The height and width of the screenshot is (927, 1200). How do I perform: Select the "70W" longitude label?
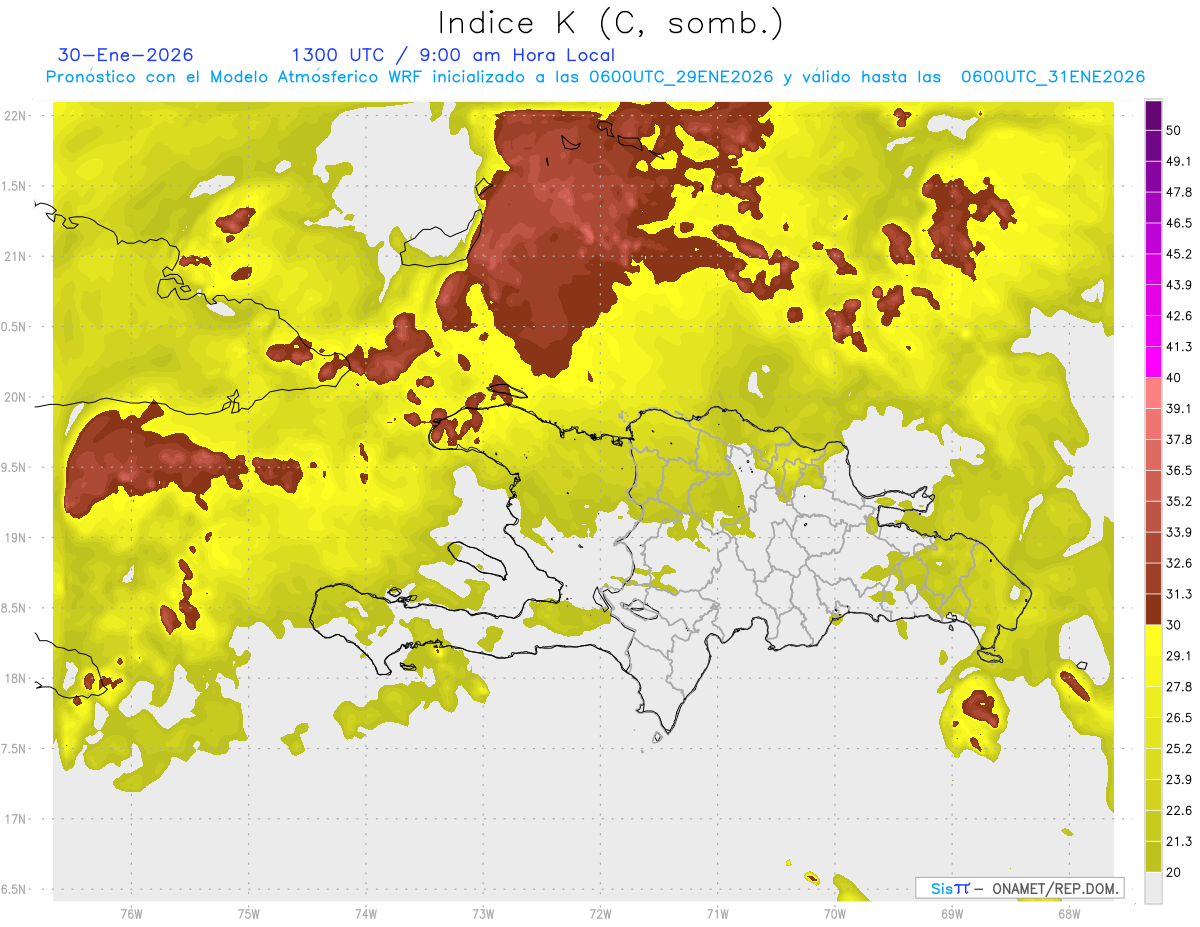[834, 914]
